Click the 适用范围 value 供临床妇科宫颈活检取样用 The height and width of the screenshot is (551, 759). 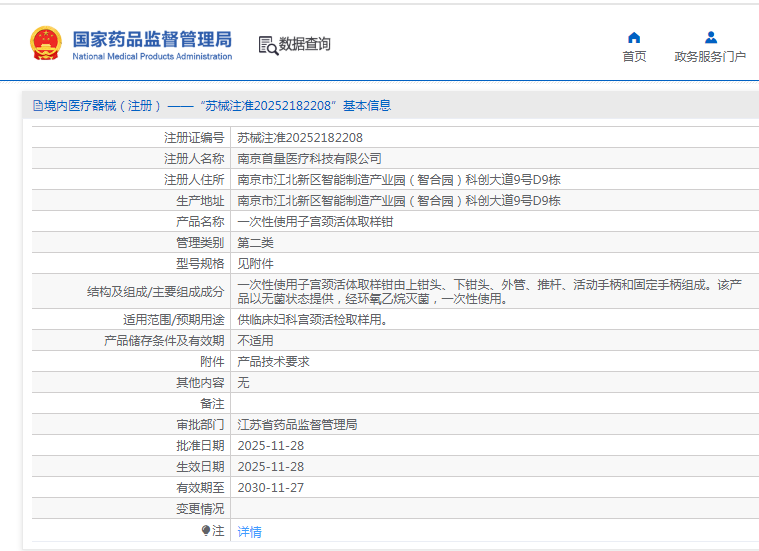pos(312,320)
